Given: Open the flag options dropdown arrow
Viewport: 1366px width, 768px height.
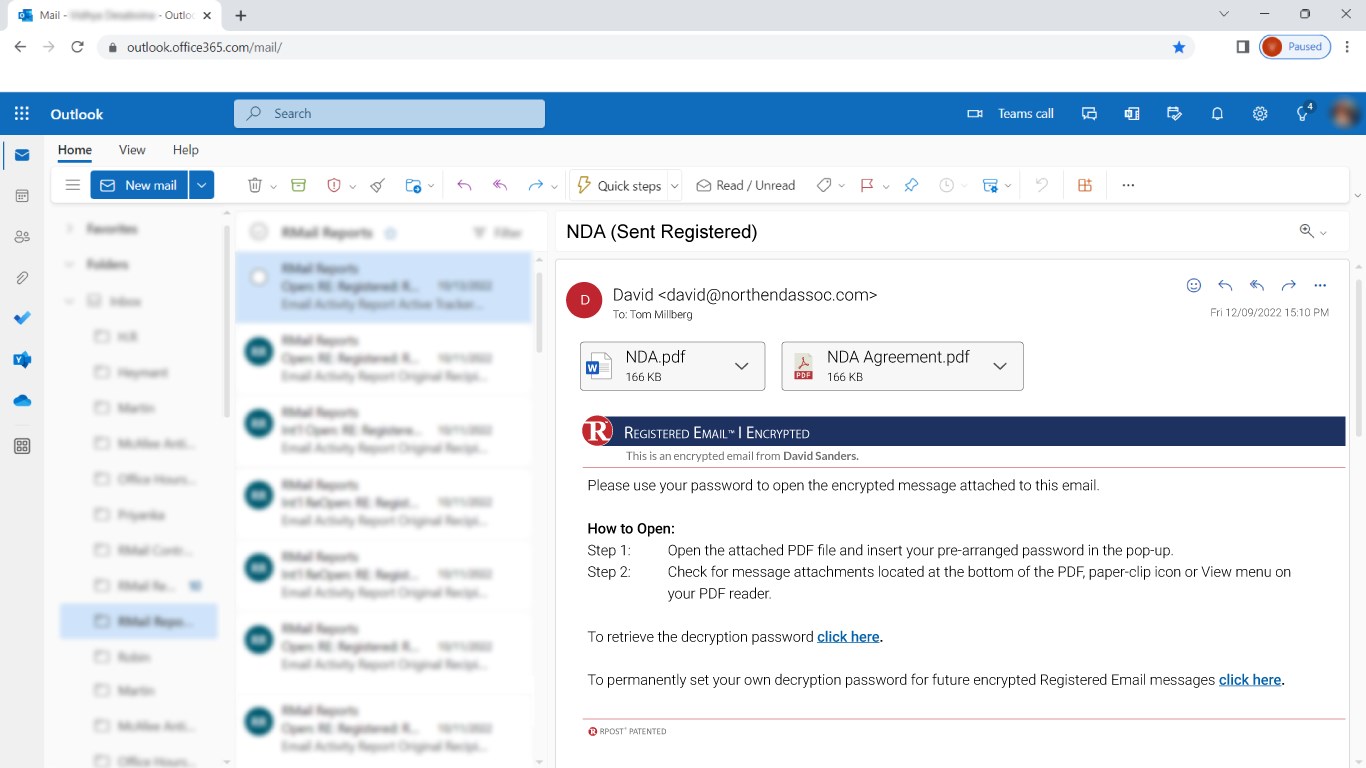Looking at the screenshot, I should tap(885, 186).
